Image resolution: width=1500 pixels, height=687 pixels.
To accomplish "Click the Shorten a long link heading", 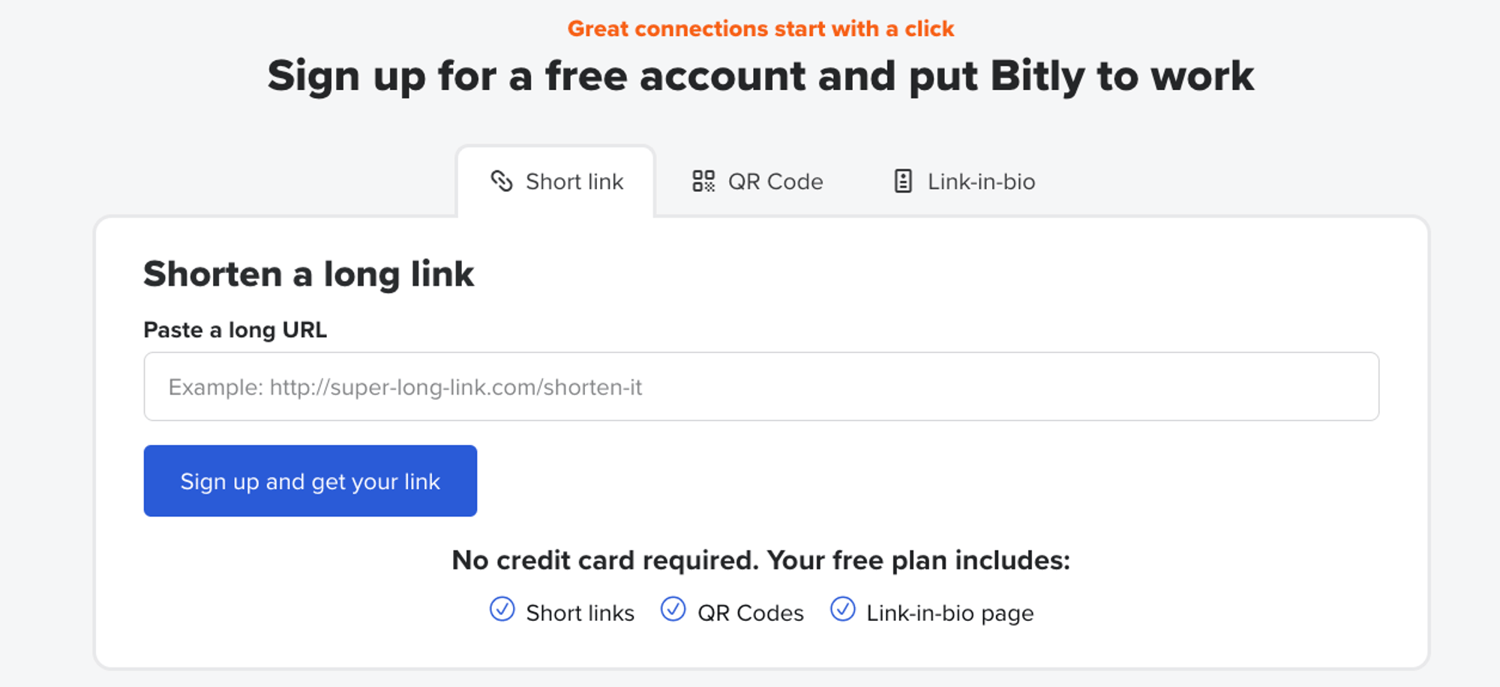I will tap(309, 274).
